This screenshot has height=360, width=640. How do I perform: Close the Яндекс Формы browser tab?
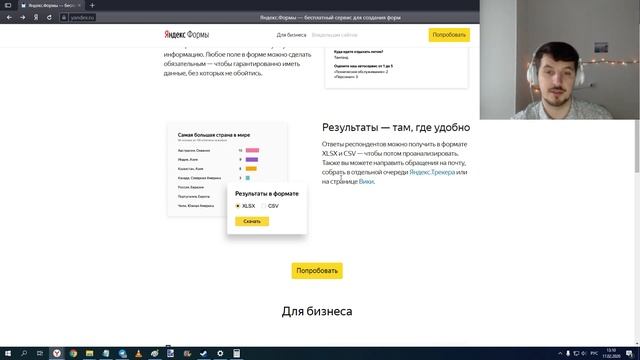(x=79, y=5)
